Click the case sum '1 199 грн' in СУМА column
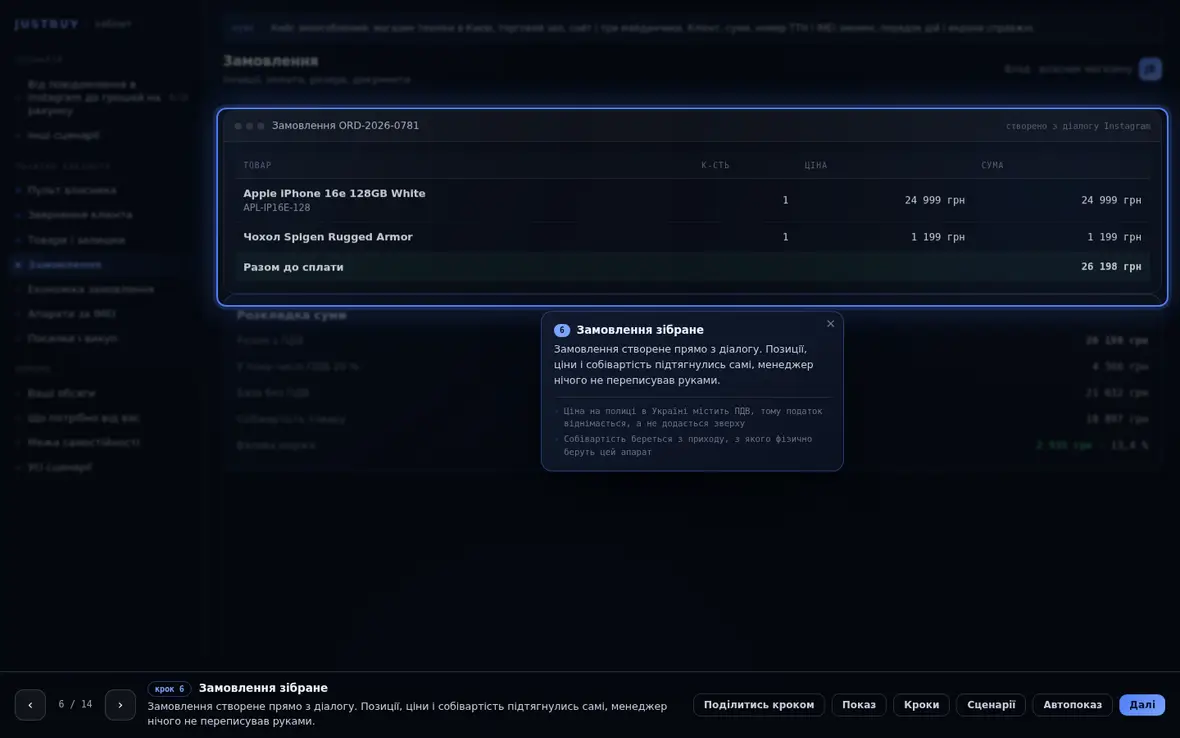Viewport: 1180px width, 738px height. point(1114,237)
